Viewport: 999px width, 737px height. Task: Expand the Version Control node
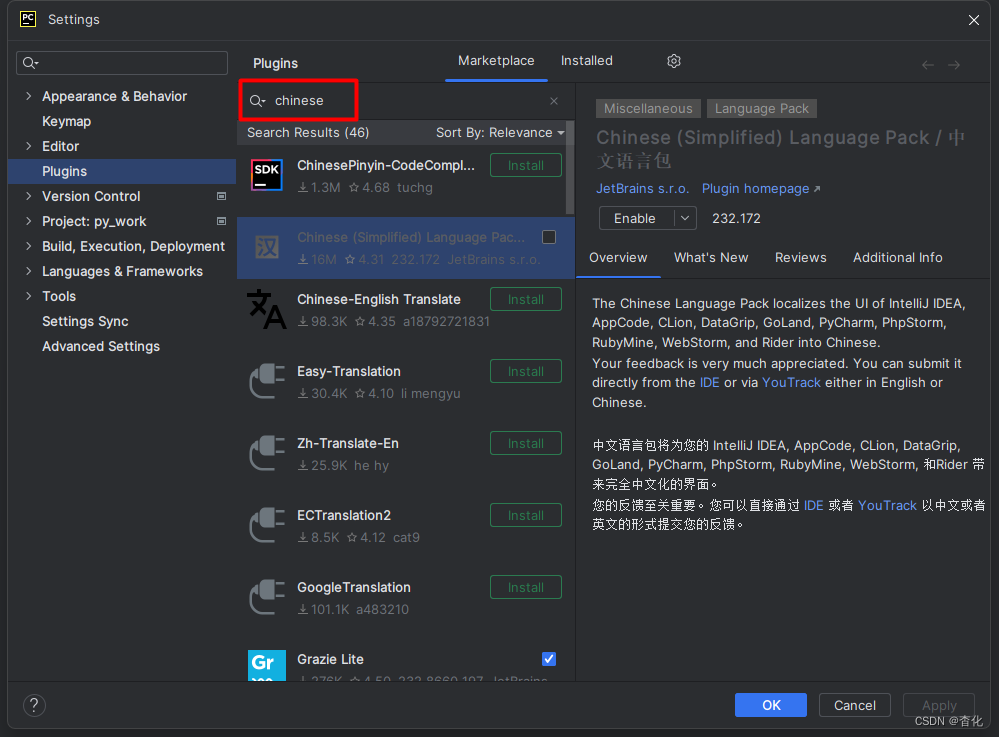(28, 196)
